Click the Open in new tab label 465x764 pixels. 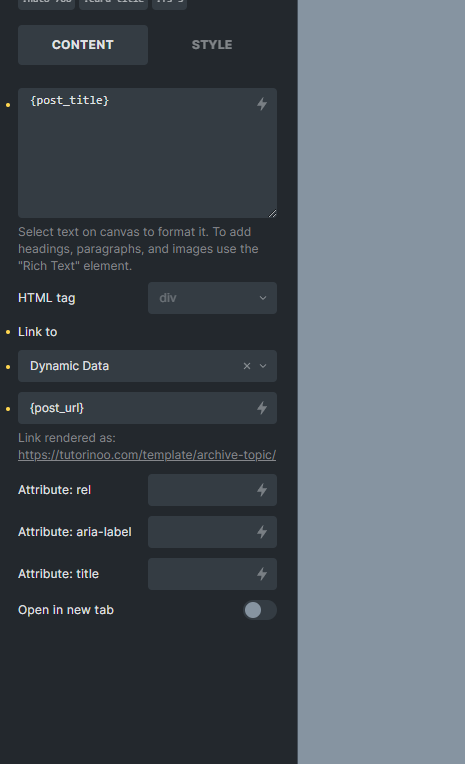tap(66, 610)
